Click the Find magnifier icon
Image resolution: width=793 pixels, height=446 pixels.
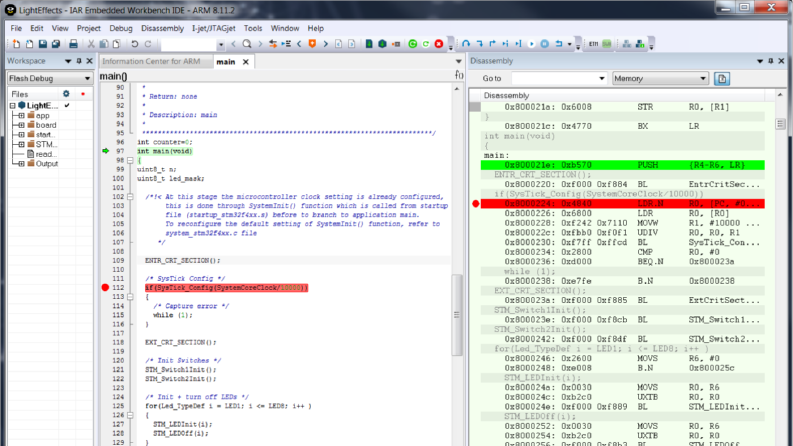pos(247,44)
